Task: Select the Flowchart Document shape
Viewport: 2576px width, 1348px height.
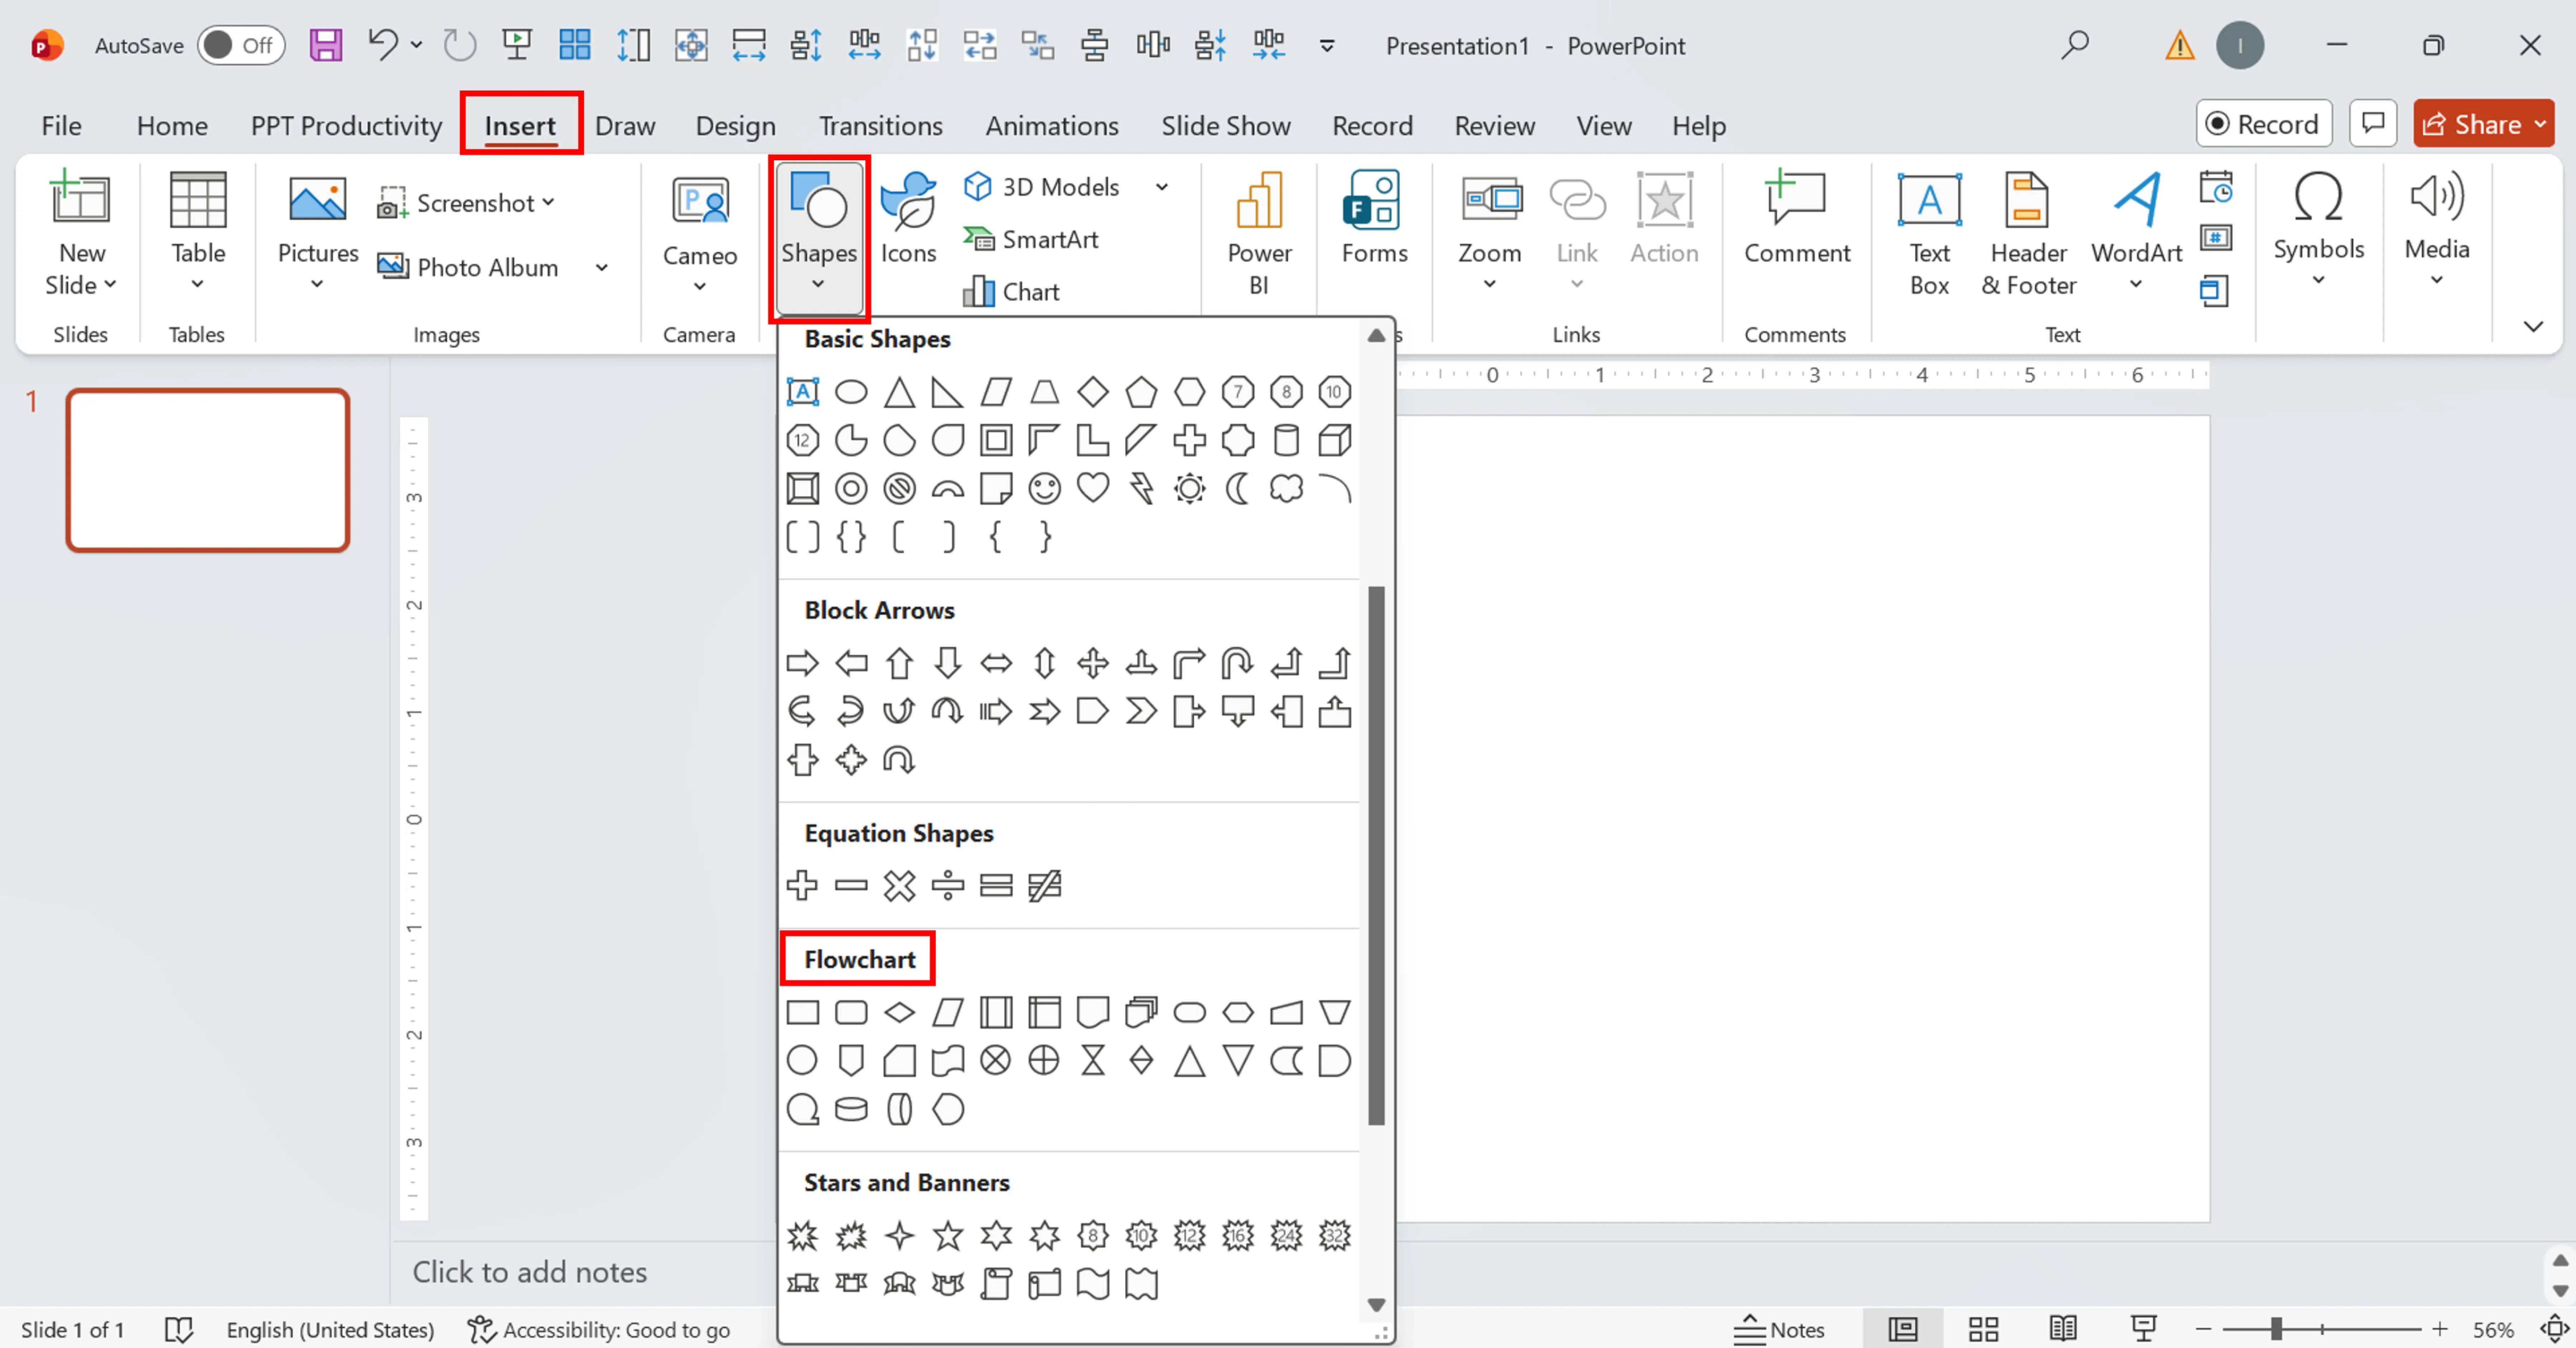Action: coord(1093,1012)
